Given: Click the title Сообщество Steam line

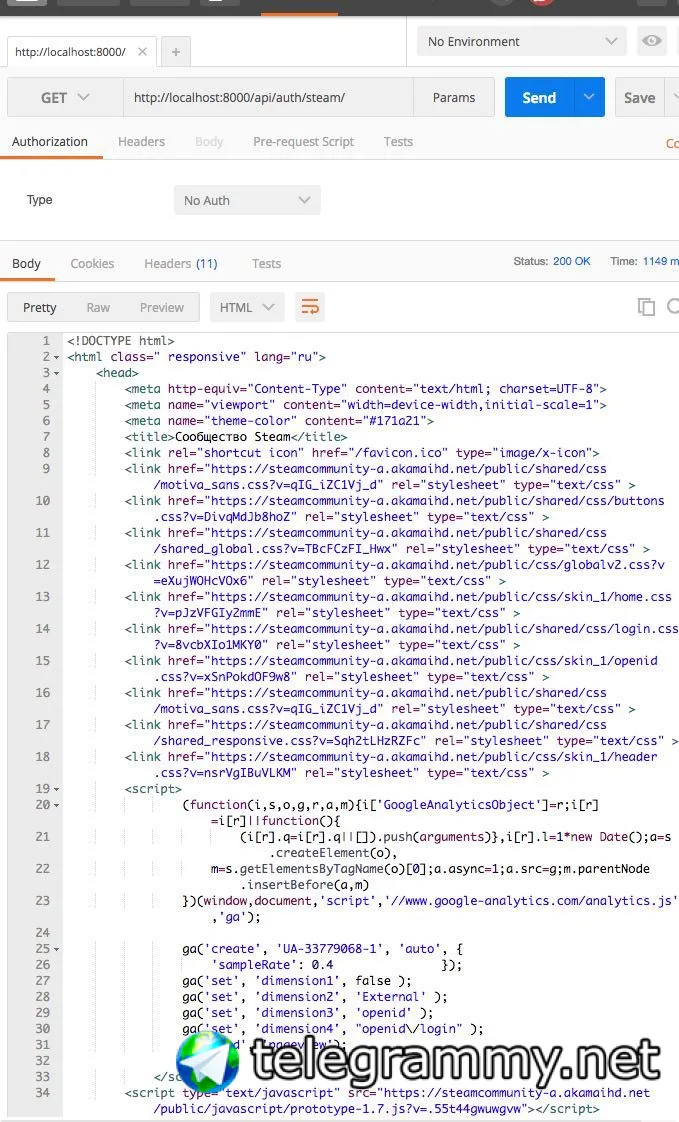Looking at the screenshot, I should [236, 436].
